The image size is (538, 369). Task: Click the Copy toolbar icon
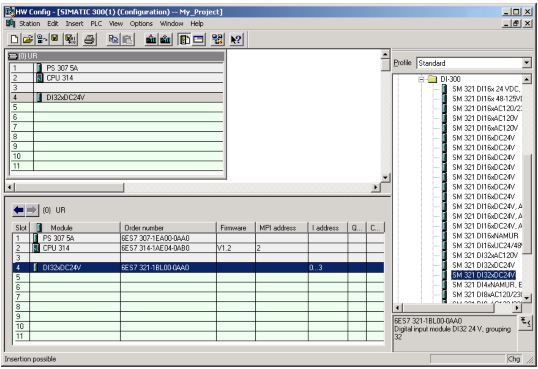point(113,39)
